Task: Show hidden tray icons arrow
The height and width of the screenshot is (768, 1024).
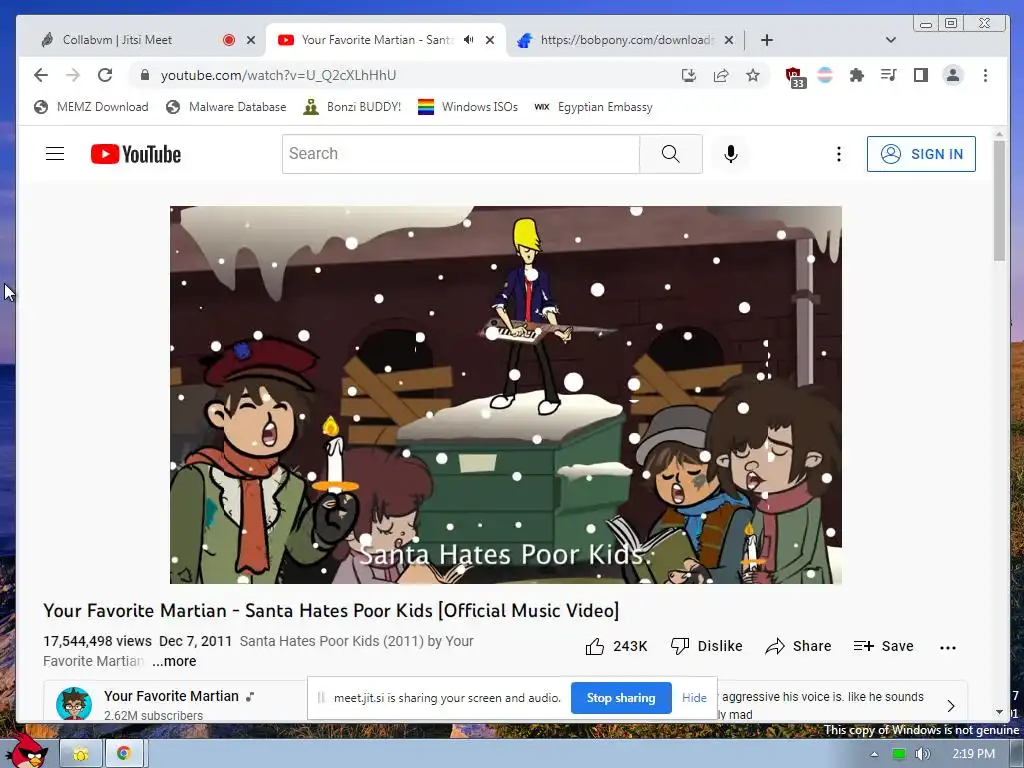Action: (874, 755)
